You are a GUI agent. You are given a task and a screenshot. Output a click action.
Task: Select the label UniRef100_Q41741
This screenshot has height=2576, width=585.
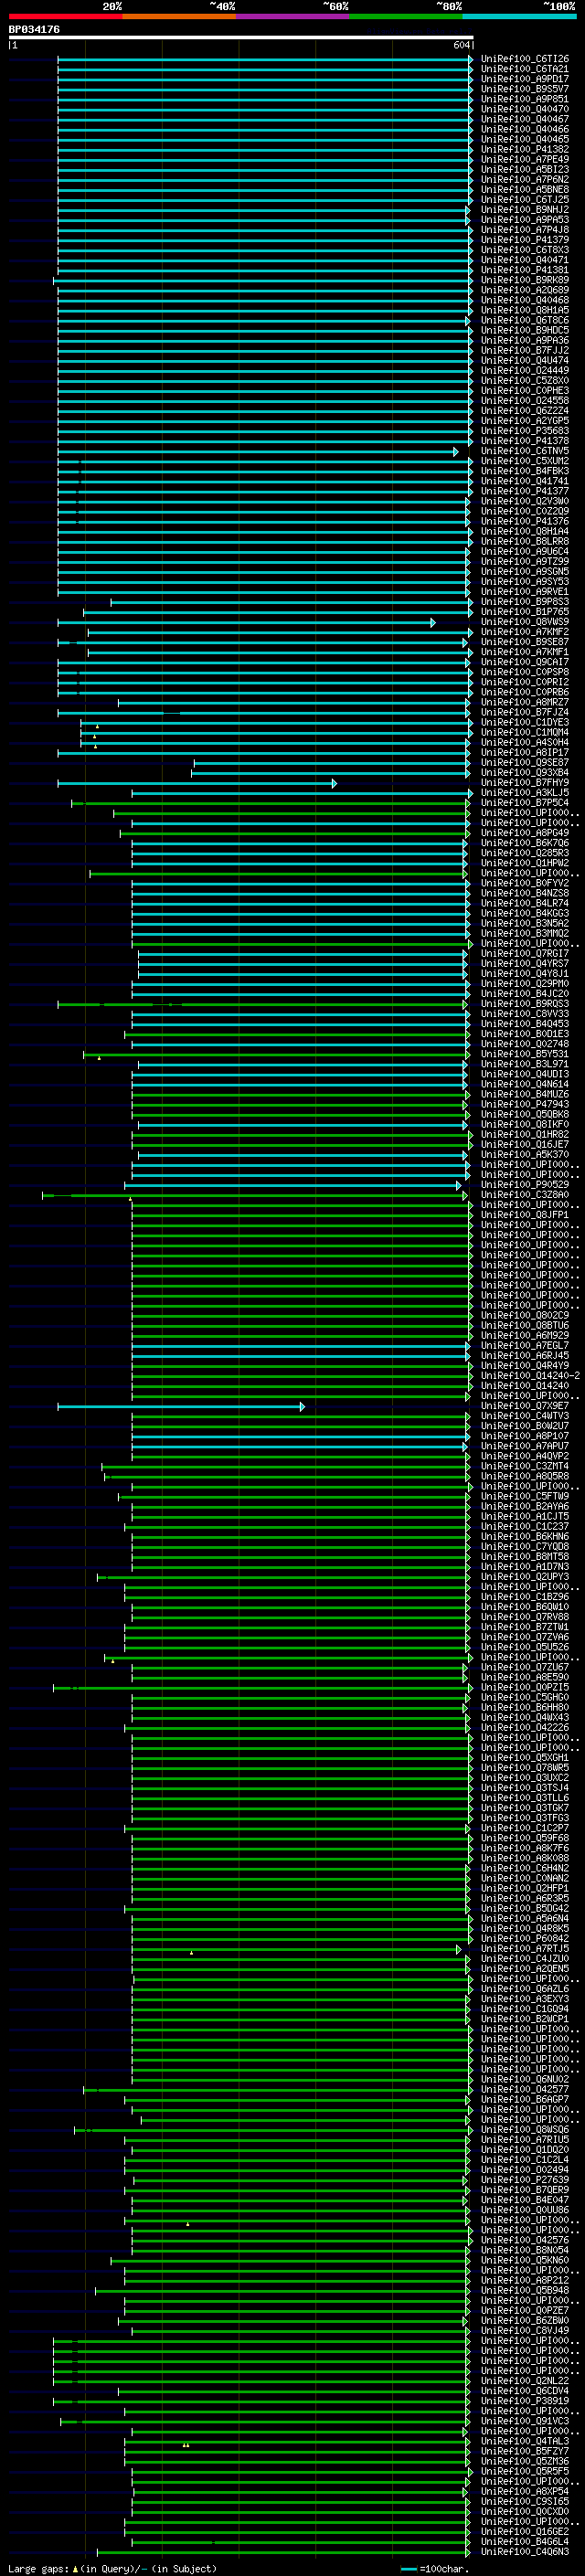(525, 481)
